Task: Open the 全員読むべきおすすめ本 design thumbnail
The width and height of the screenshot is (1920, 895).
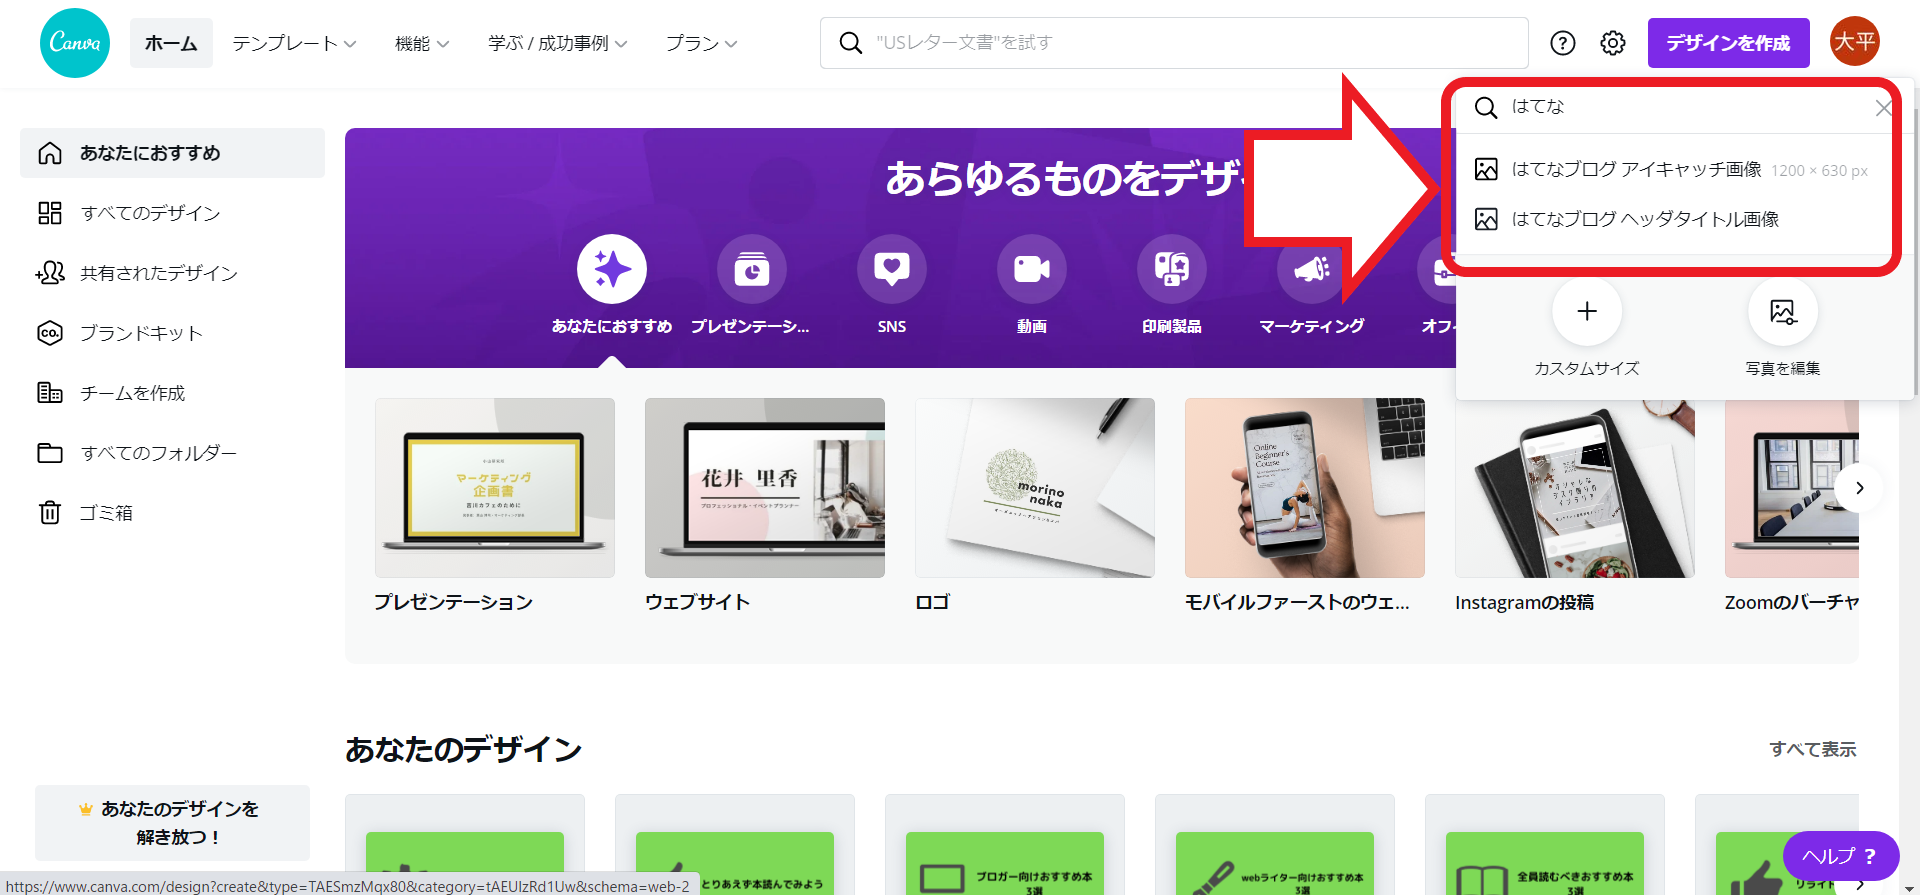Action: [x=1545, y=845]
